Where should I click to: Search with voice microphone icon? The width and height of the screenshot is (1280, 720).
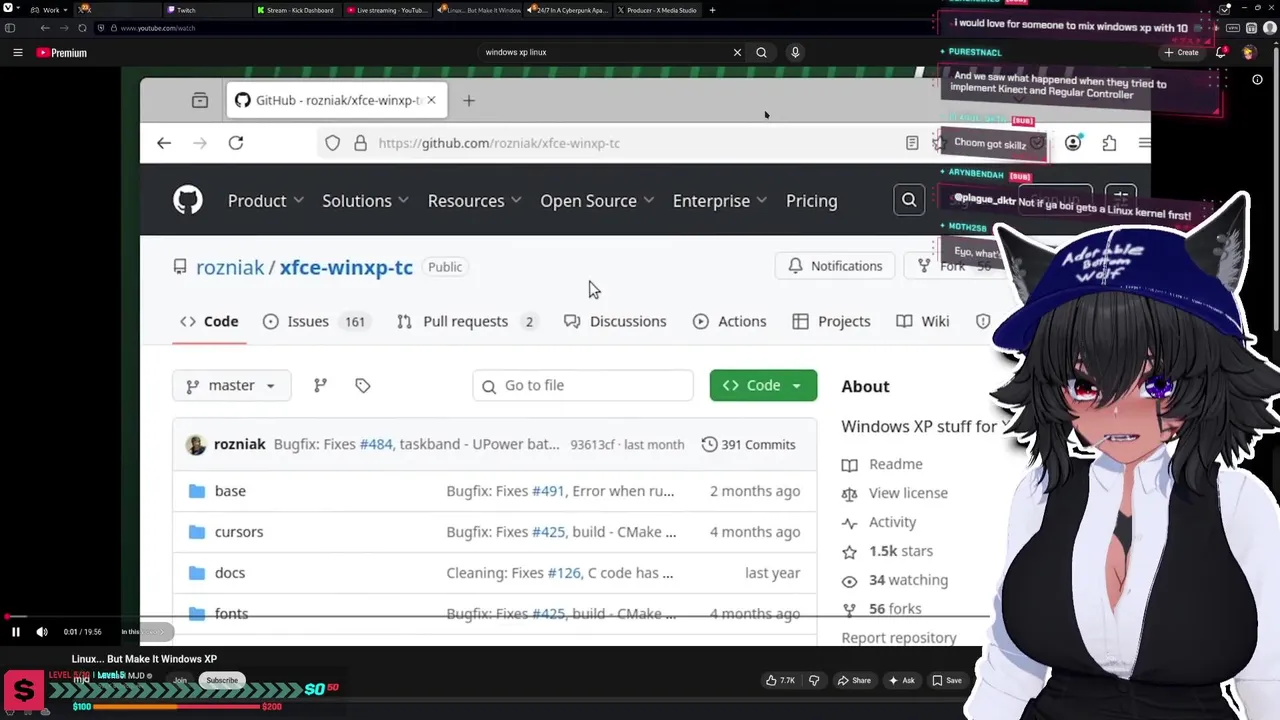[795, 52]
